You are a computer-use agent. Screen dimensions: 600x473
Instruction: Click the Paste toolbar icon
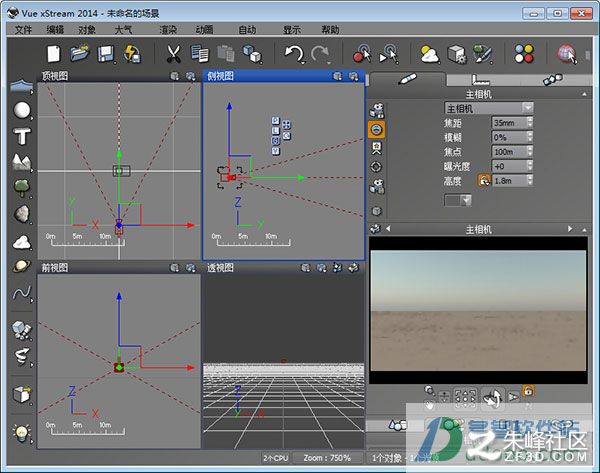click(226, 54)
